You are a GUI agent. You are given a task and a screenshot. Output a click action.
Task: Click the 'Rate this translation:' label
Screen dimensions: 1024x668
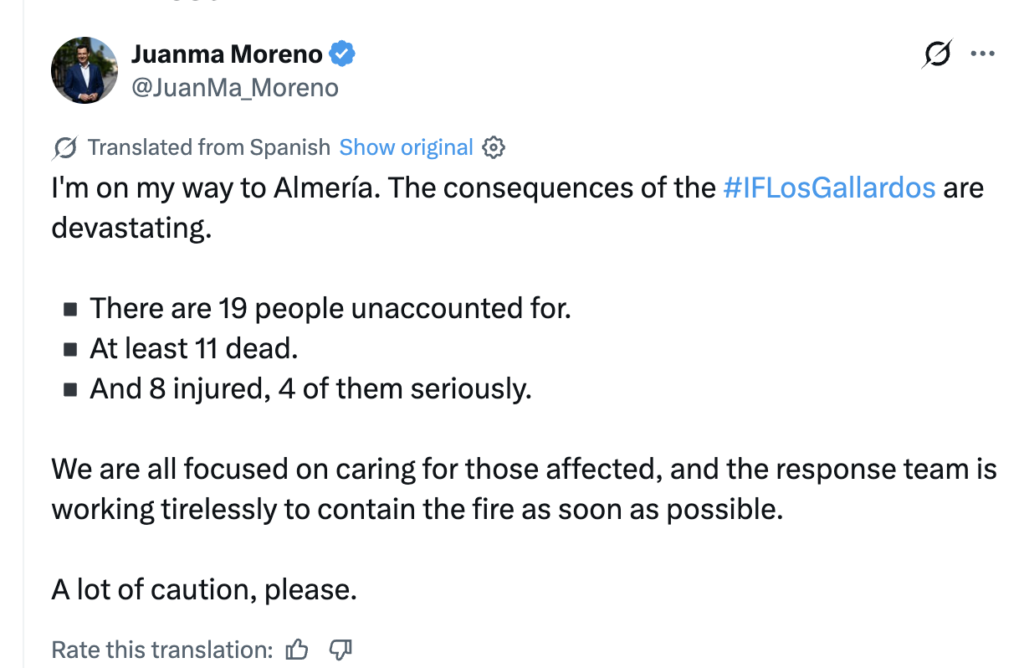click(162, 650)
